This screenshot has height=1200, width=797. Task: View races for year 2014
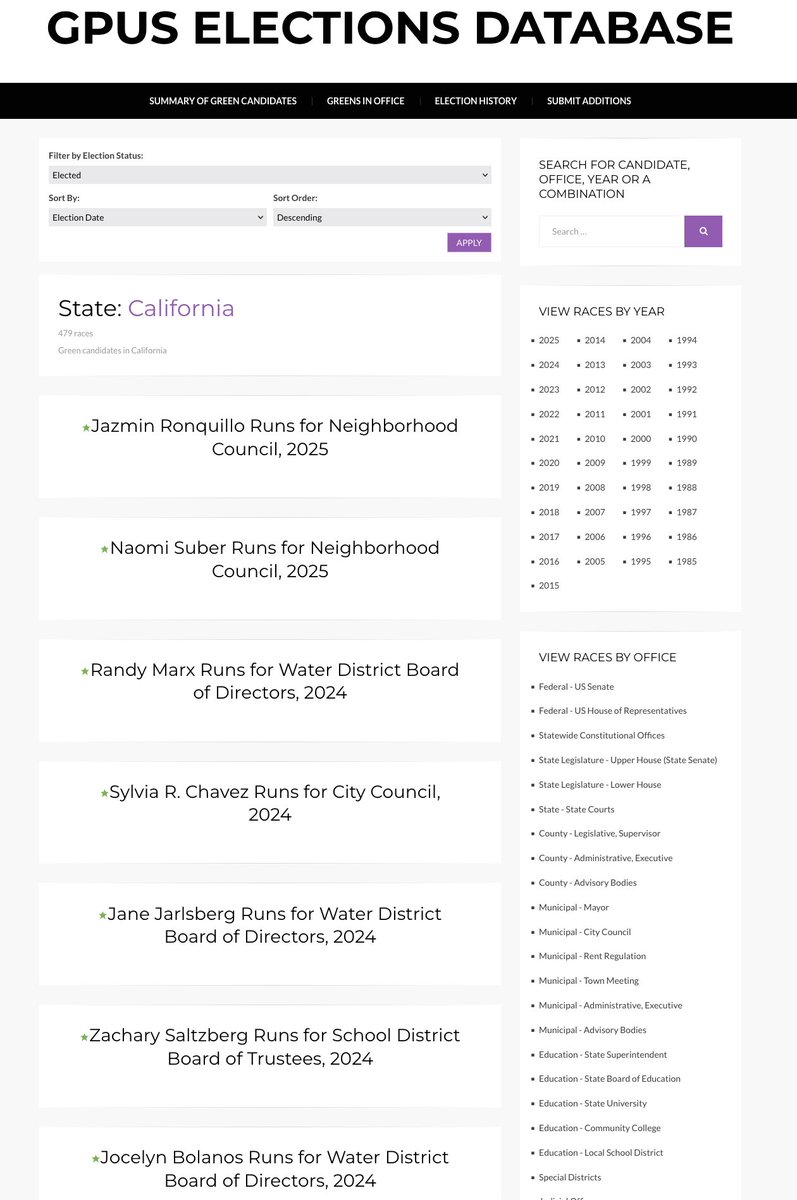click(x=595, y=340)
